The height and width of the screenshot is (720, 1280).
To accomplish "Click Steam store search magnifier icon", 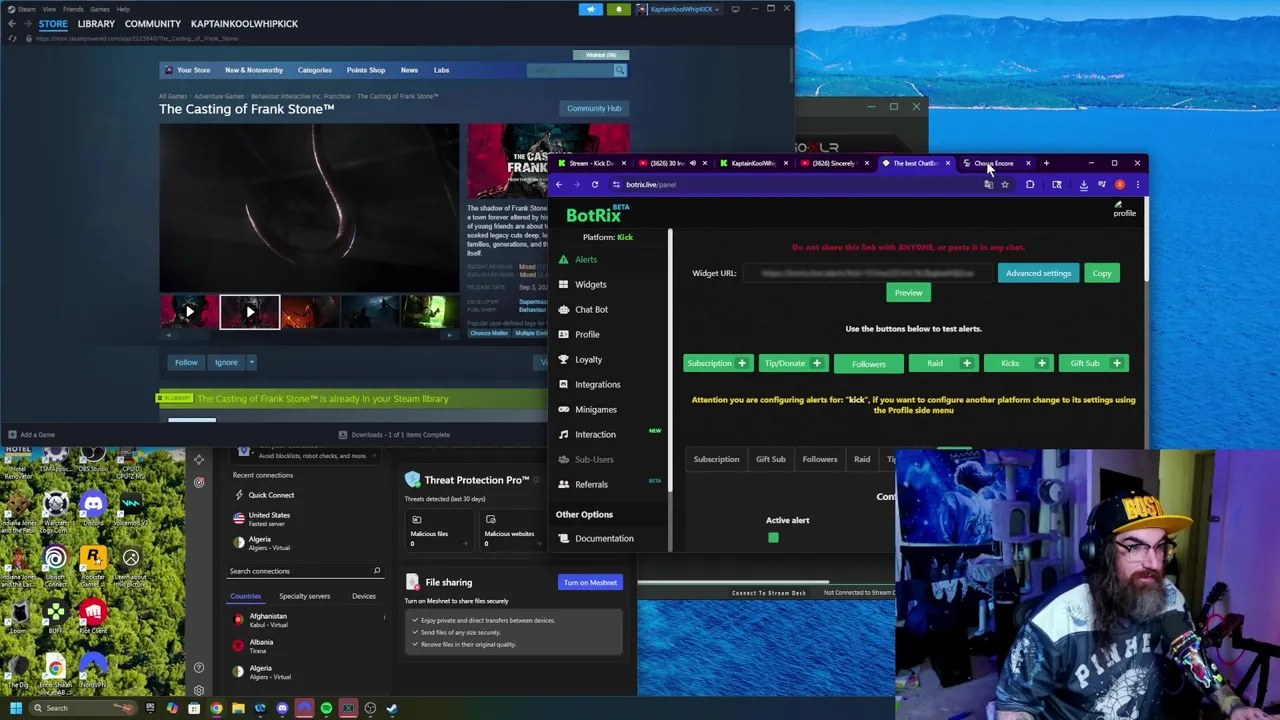I will [x=620, y=70].
